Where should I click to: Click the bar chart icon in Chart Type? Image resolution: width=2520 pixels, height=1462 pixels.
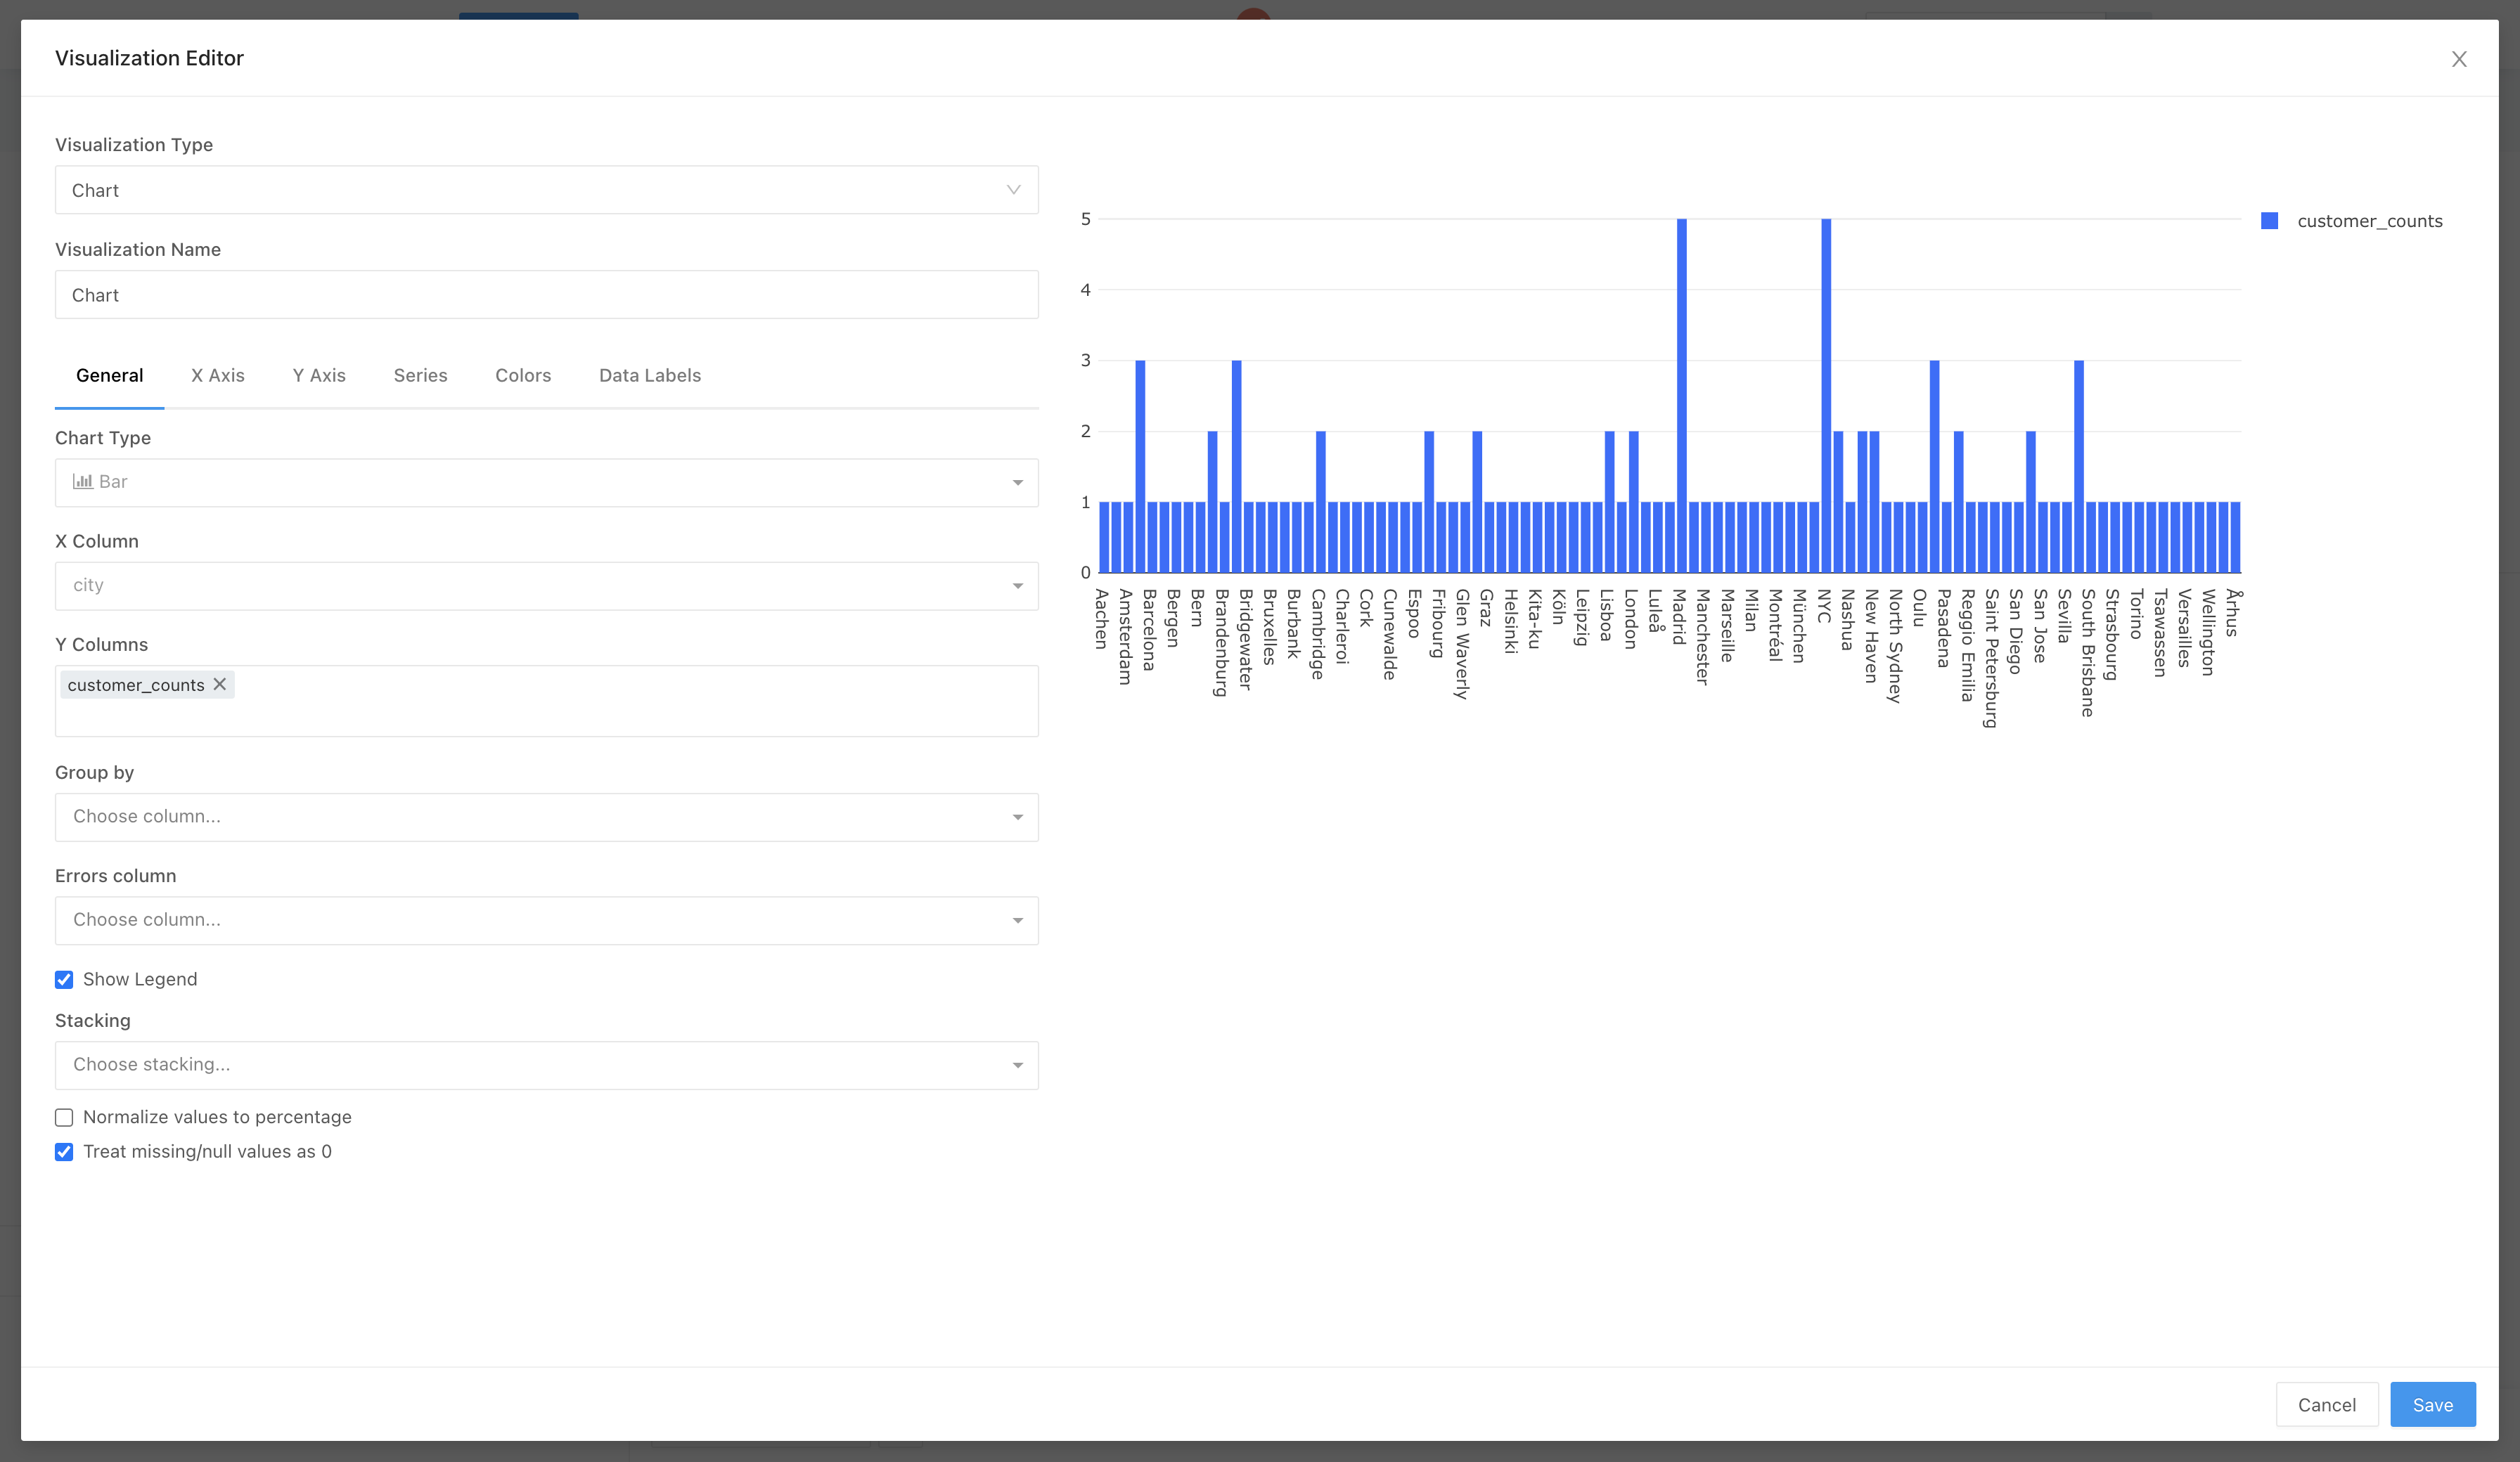83,482
